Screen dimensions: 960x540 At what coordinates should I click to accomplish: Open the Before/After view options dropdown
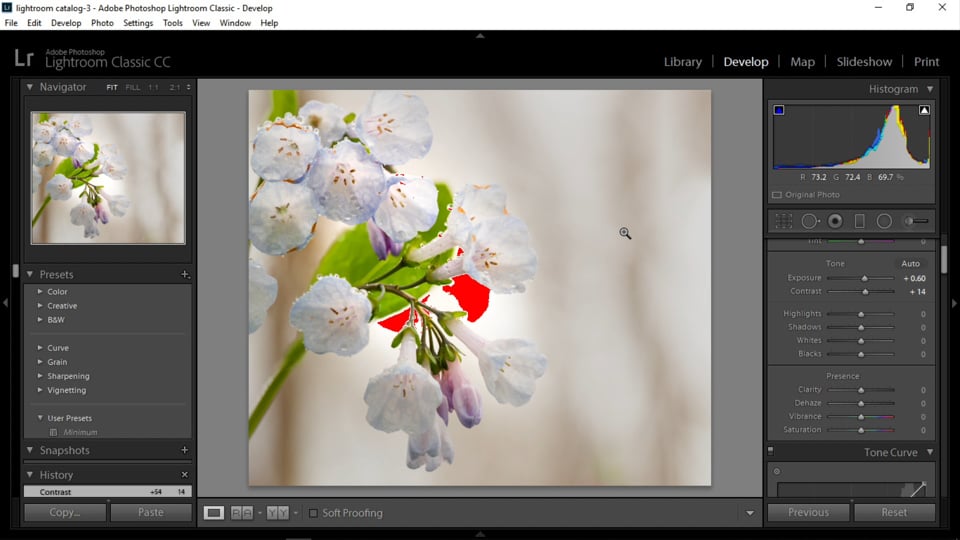tap(296, 513)
